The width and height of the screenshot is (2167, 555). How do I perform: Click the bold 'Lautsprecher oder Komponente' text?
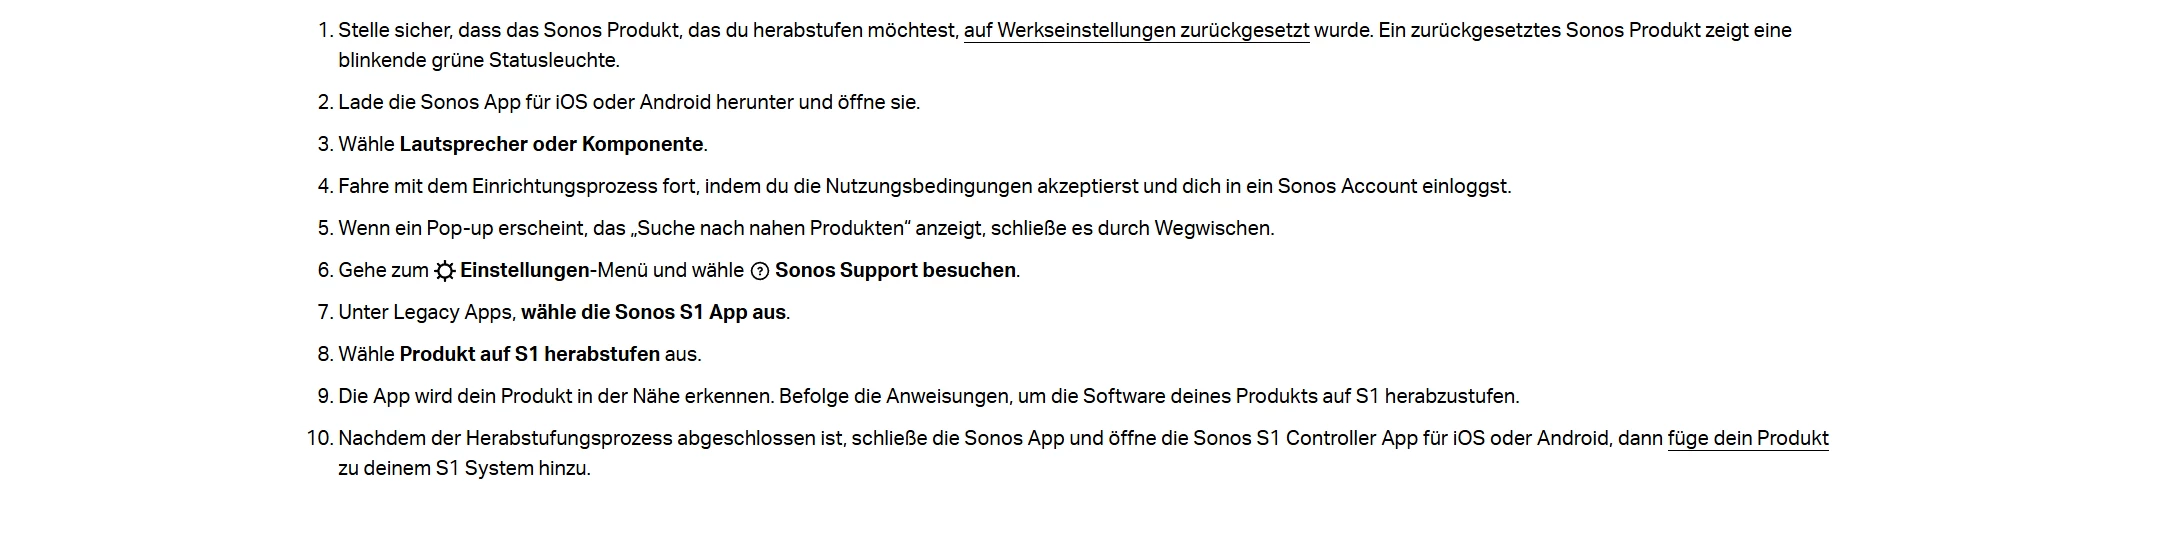click(551, 144)
